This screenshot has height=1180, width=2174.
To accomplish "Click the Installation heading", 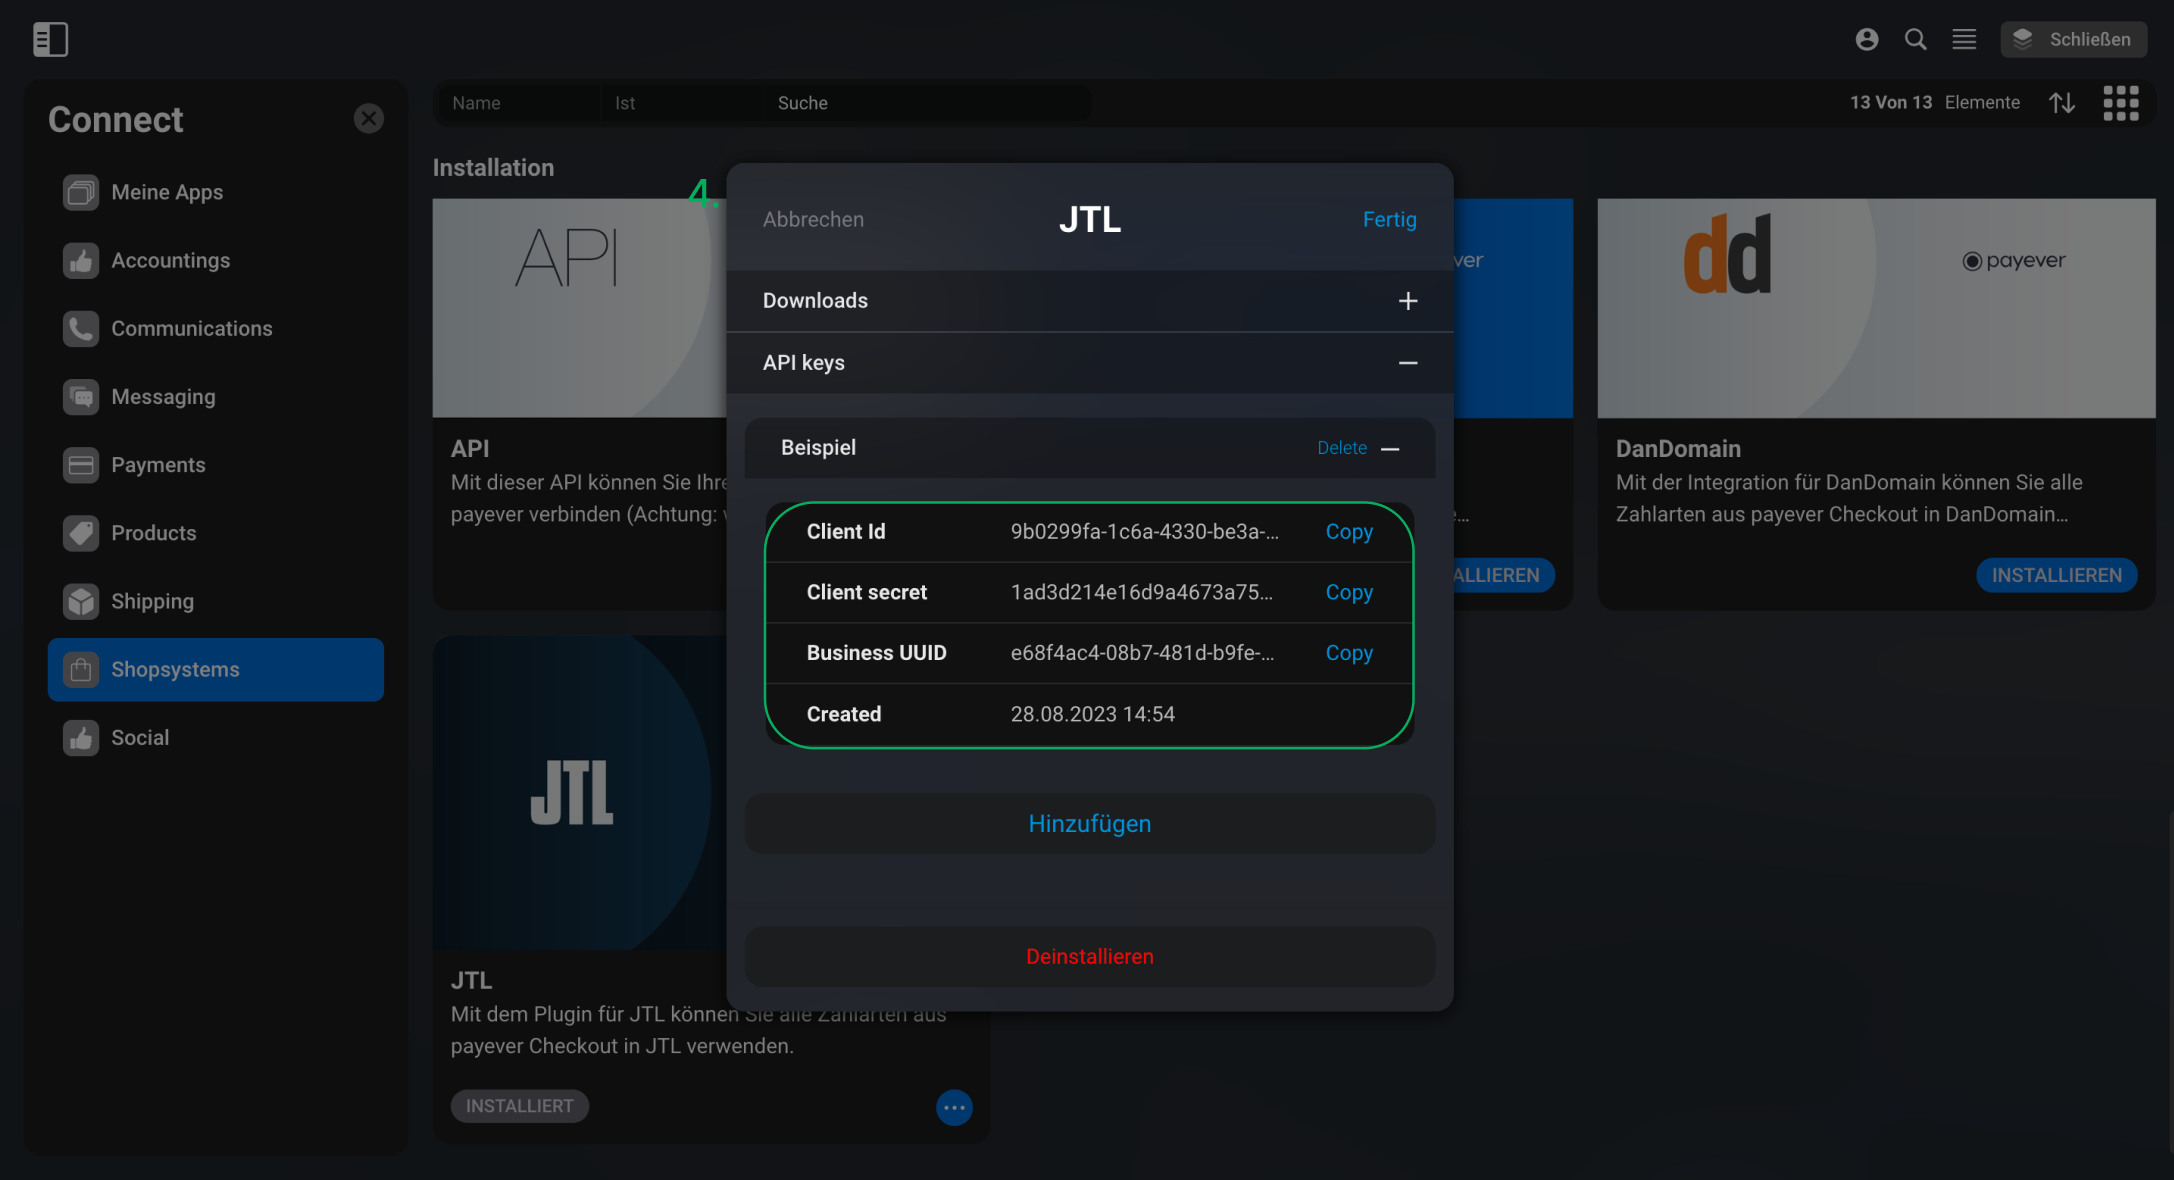I will point(493,168).
